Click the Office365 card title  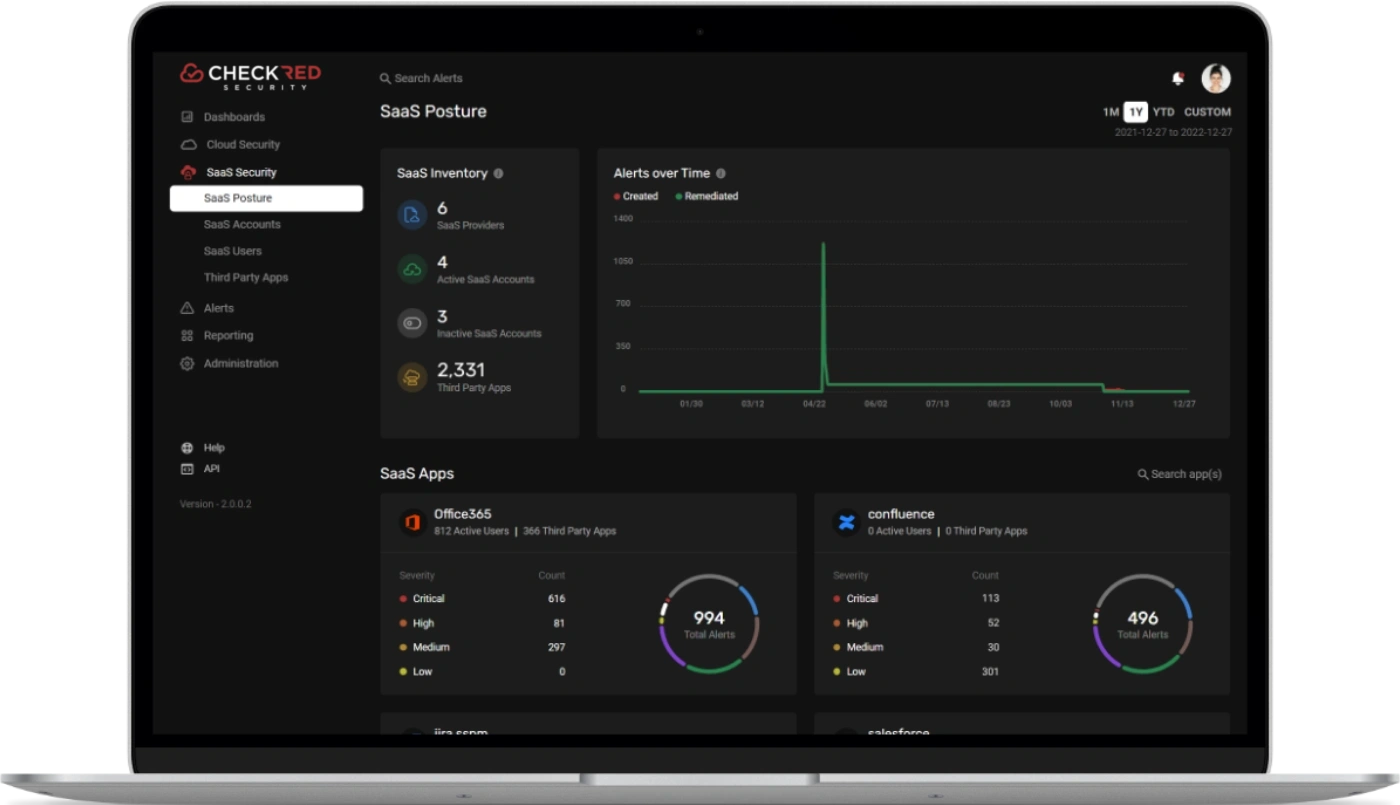click(x=463, y=514)
